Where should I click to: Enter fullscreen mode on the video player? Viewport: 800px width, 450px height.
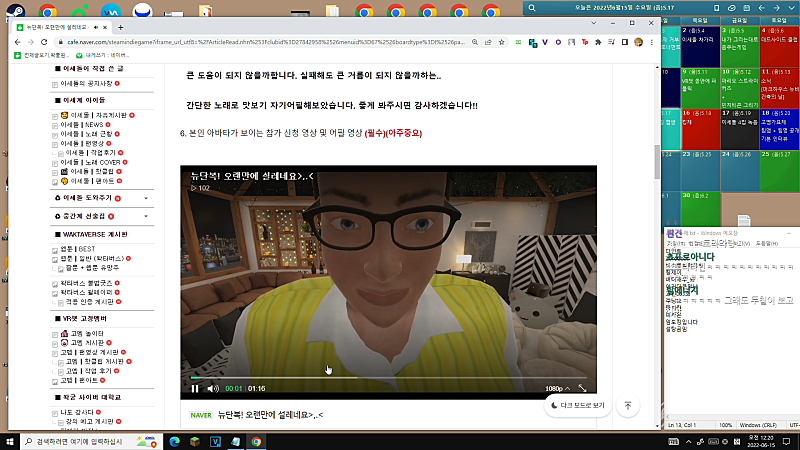(x=582, y=389)
